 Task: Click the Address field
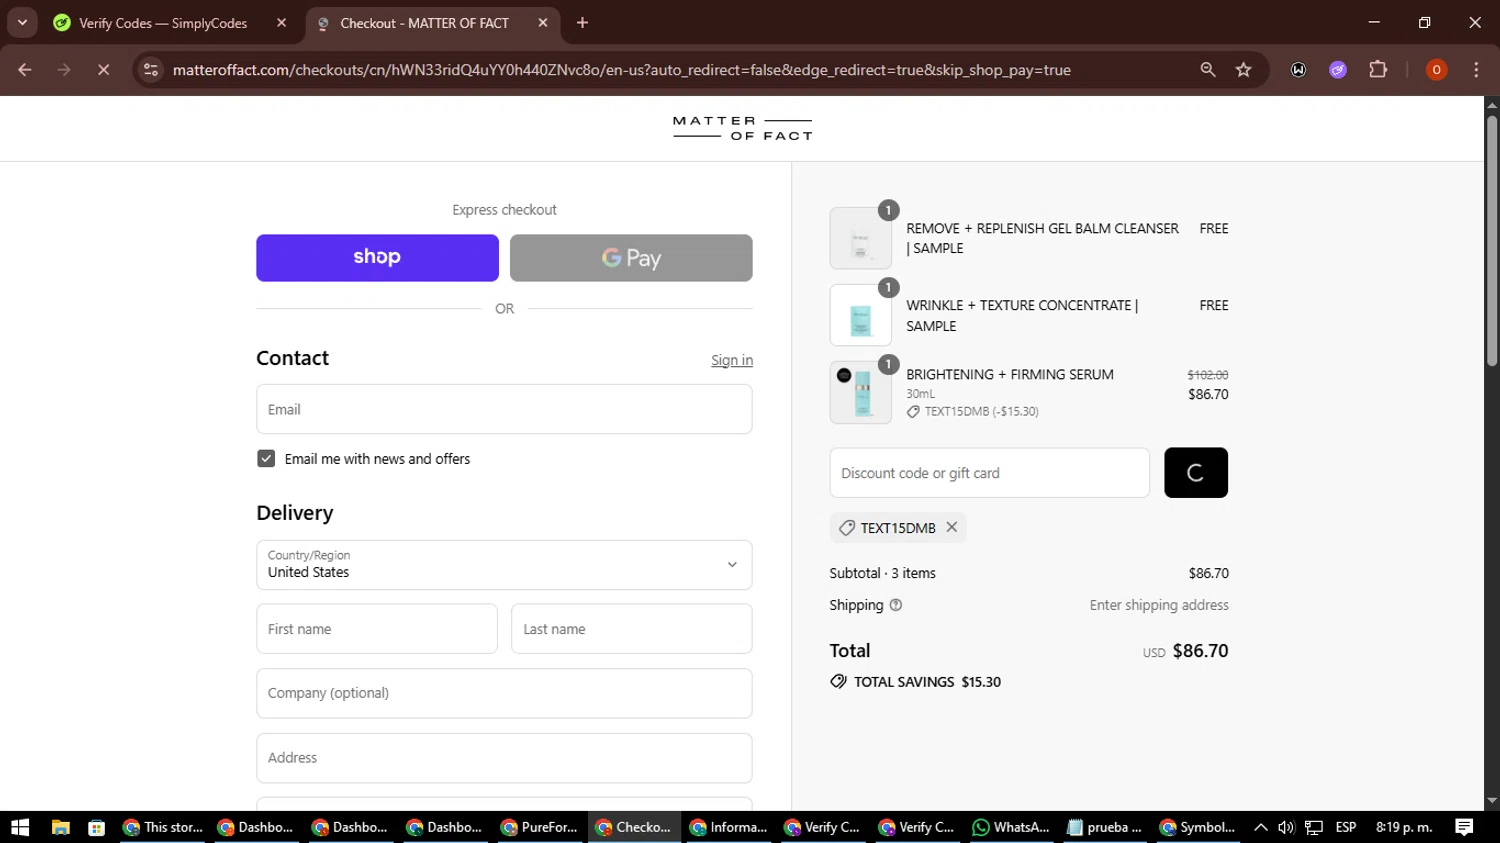504,758
